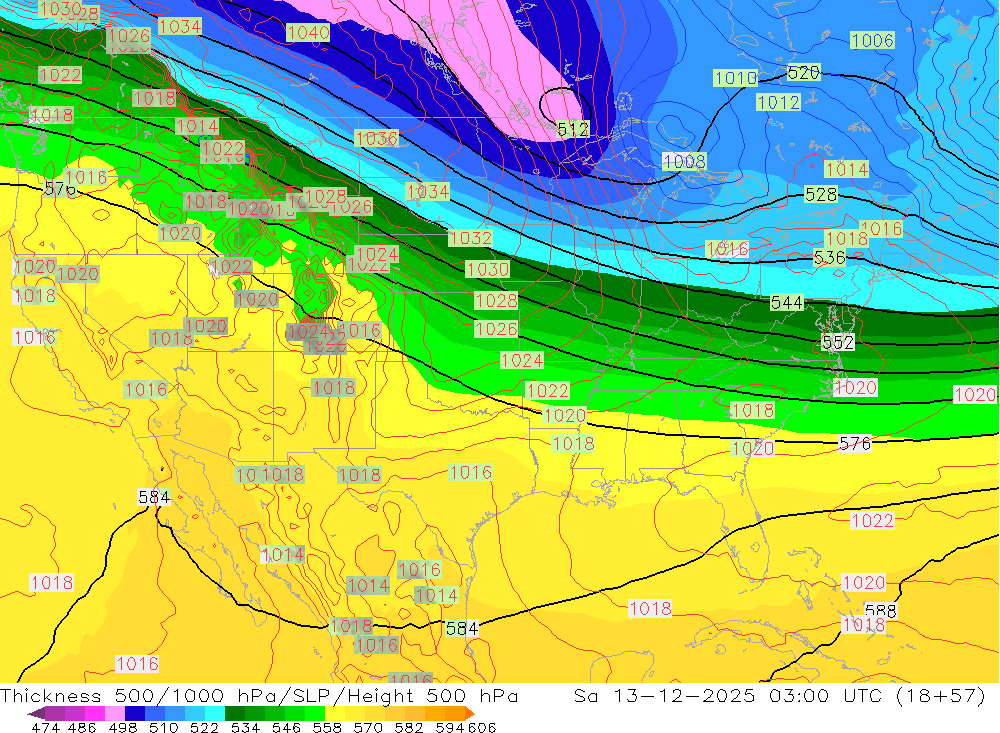Click the legend value '534'
This screenshot has width=1000, height=733.
click(245, 727)
